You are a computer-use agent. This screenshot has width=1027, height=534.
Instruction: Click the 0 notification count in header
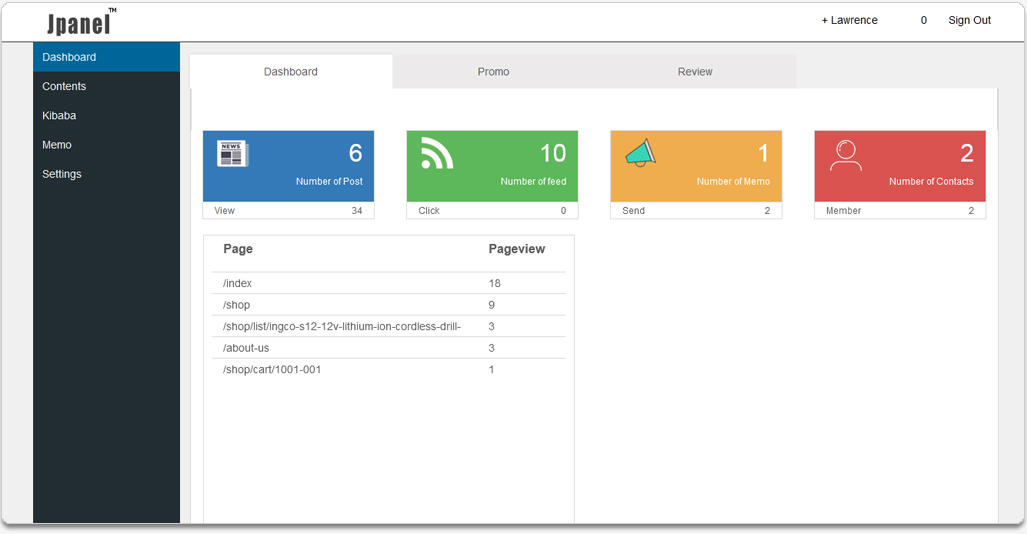tap(924, 20)
